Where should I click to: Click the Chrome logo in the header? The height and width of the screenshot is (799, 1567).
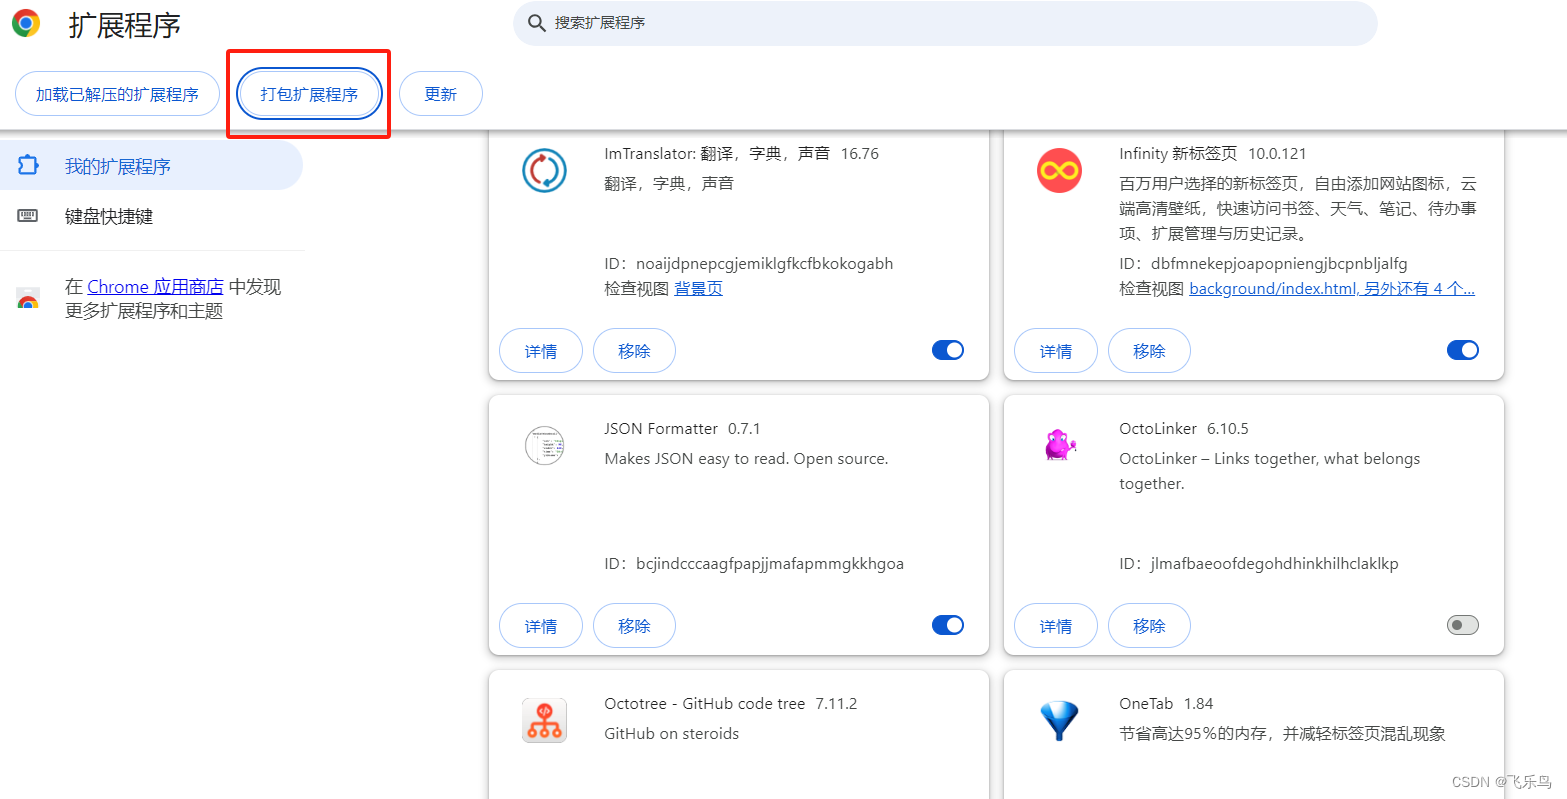click(26, 23)
